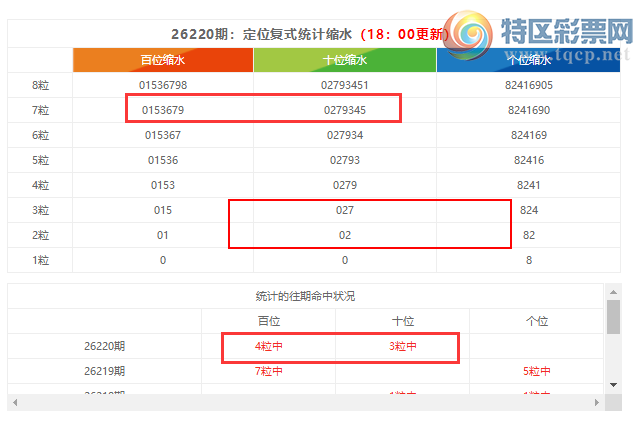643x437 pixels.
Task: Click value 82 in 2粒 row
Action: (x=529, y=235)
